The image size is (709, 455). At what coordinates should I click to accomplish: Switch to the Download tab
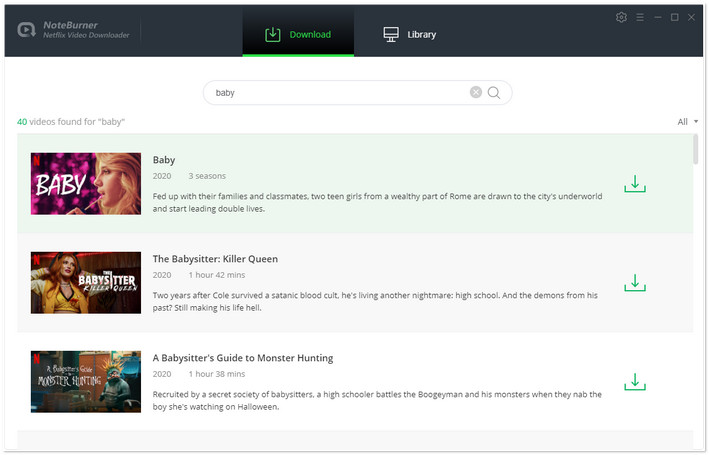298,34
